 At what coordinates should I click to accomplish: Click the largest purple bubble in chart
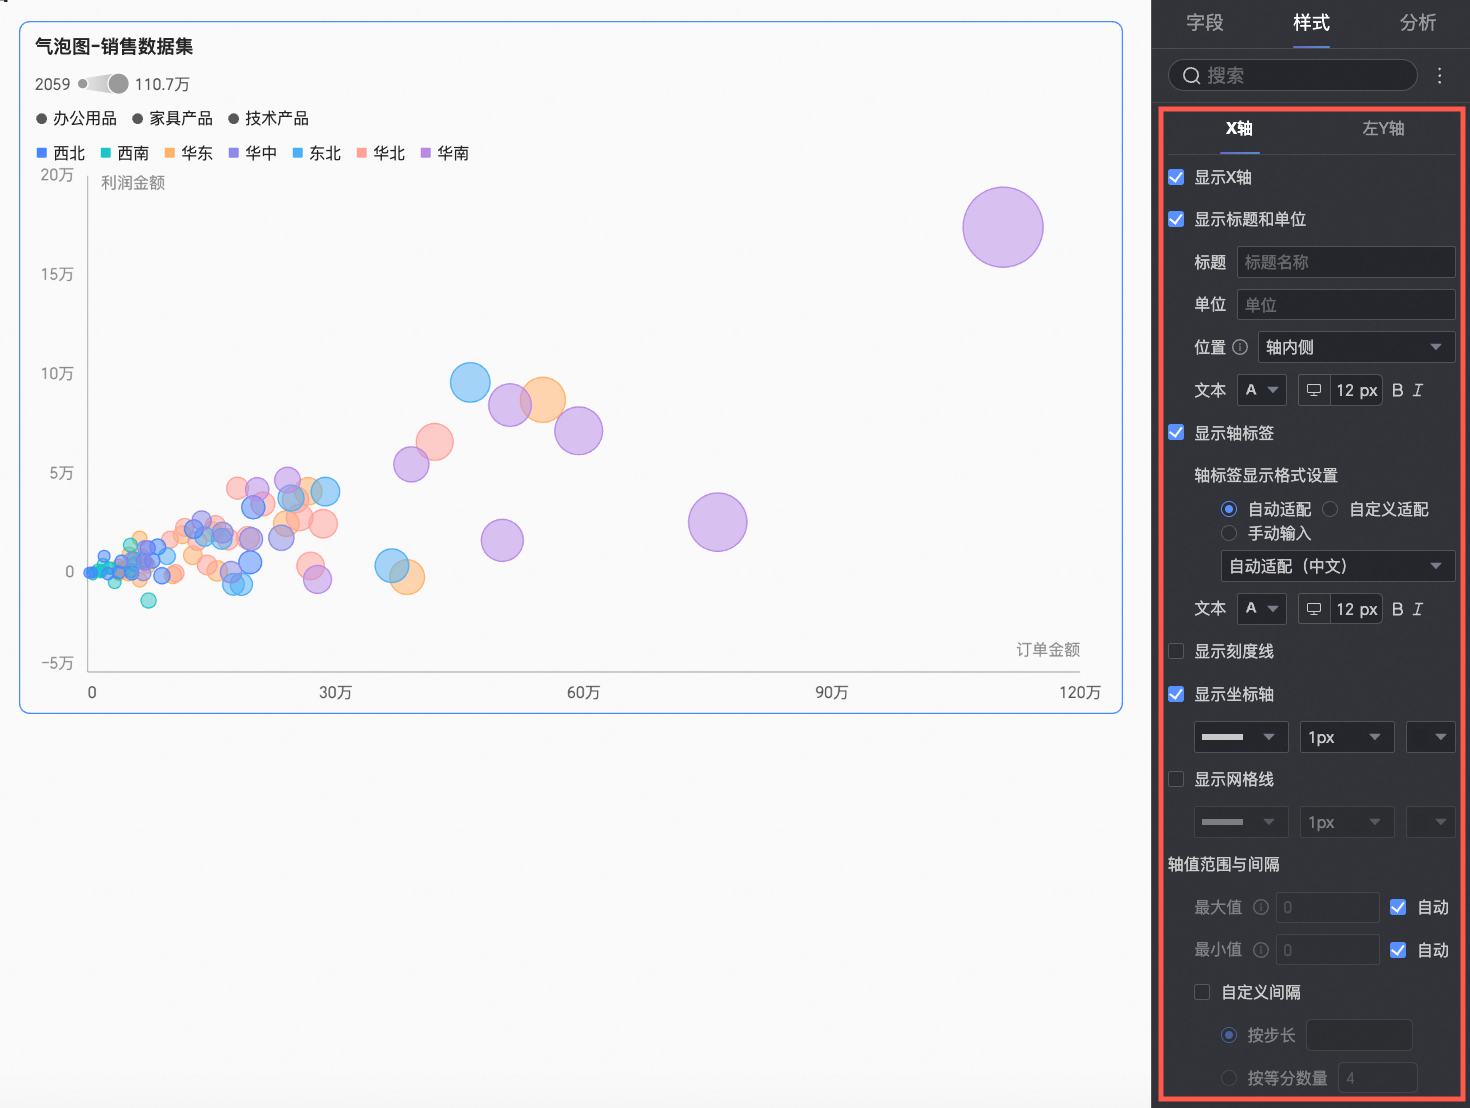1003,227
